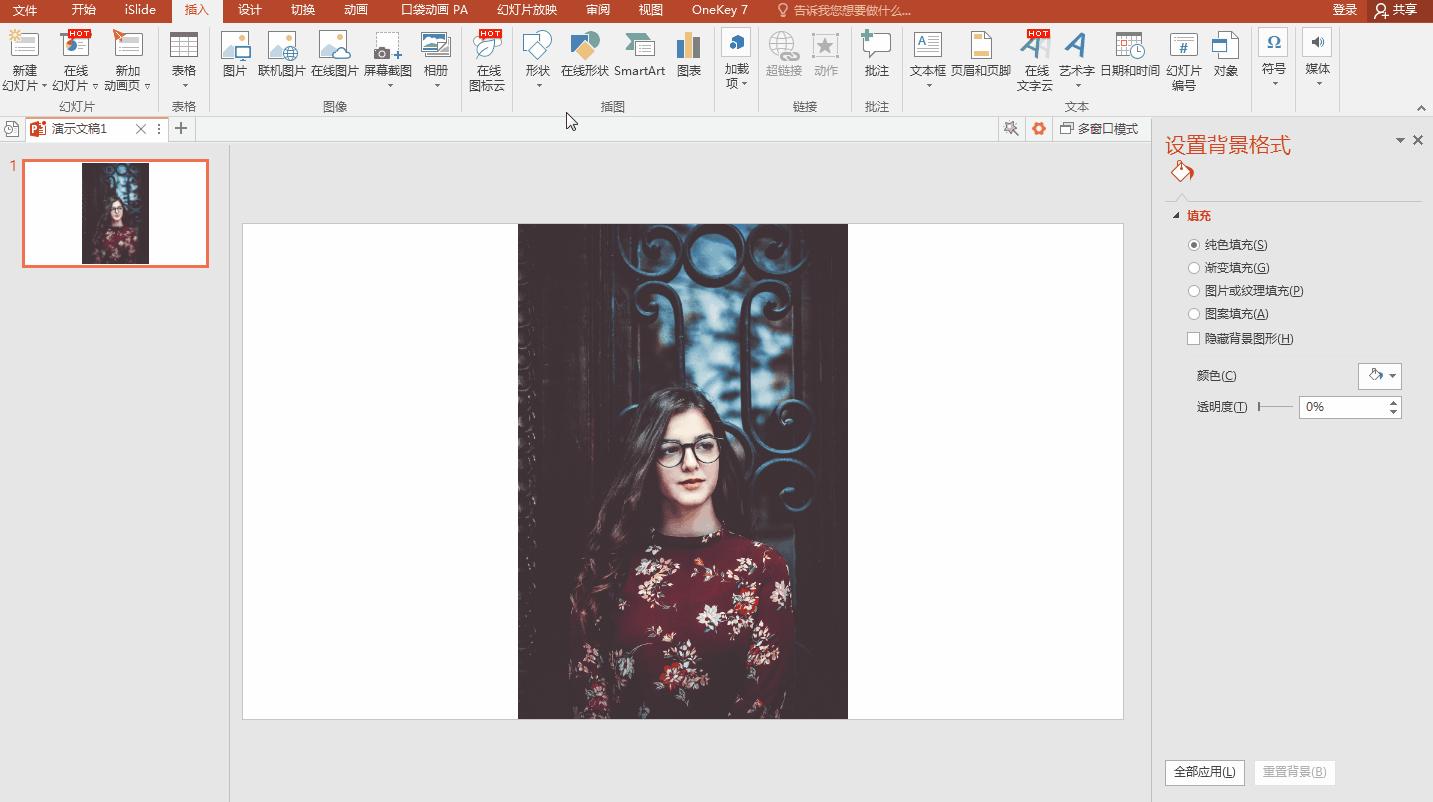Insert a chart using 图表 icon
The width and height of the screenshot is (1433, 802).
pos(688,54)
